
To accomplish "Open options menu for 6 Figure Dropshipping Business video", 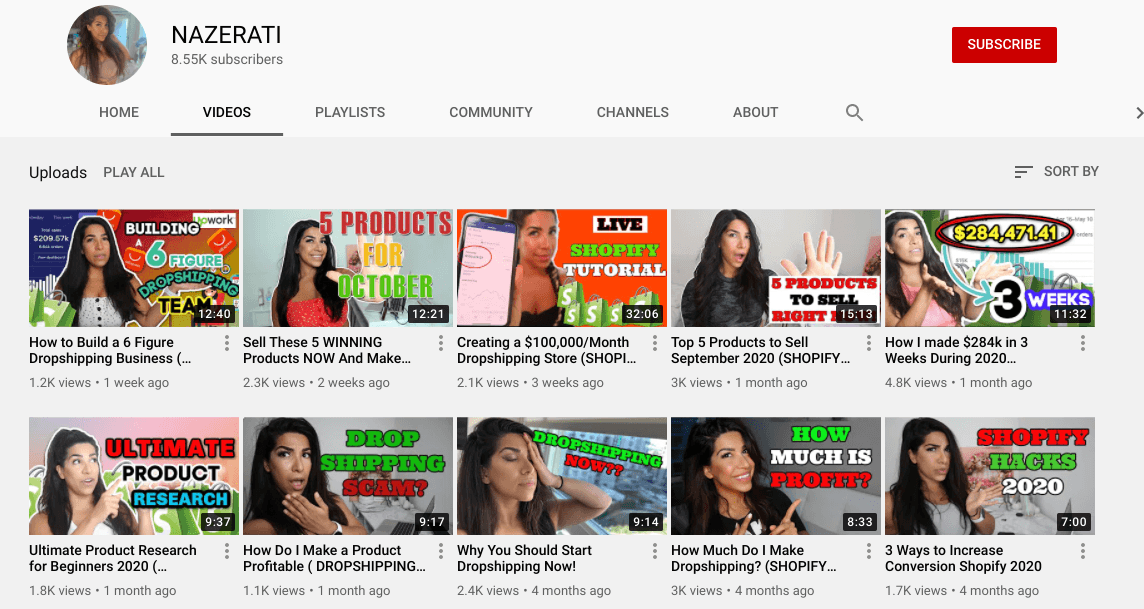I will tap(227, 343).
